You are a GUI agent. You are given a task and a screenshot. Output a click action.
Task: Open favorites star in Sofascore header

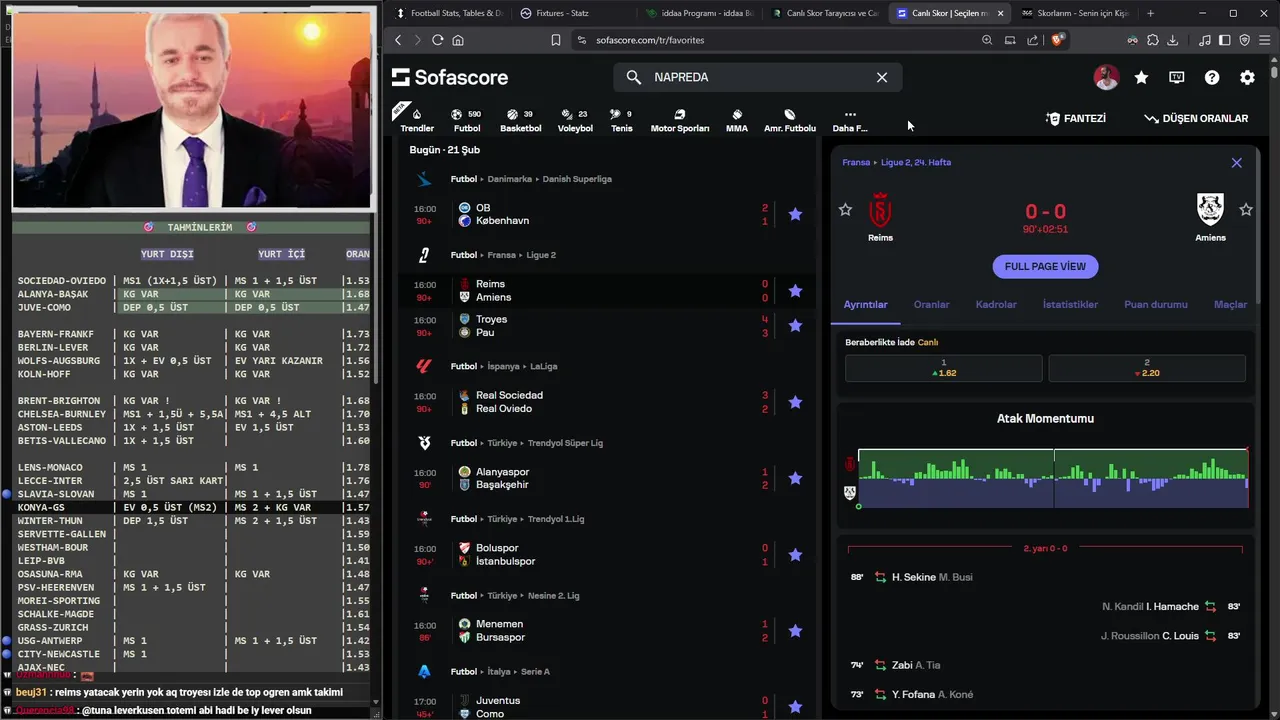coord(1141,77)
